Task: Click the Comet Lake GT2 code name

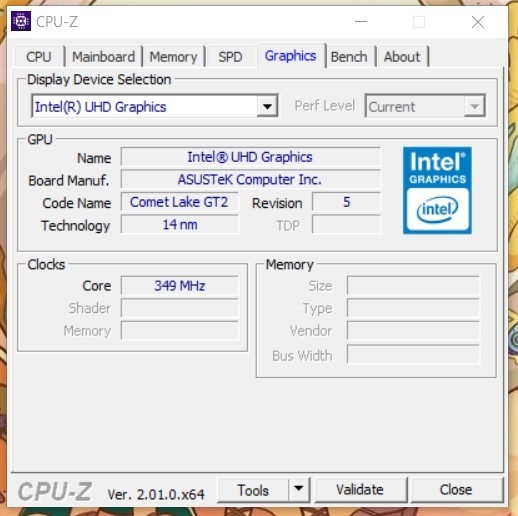Action: (x=180, y=202)
